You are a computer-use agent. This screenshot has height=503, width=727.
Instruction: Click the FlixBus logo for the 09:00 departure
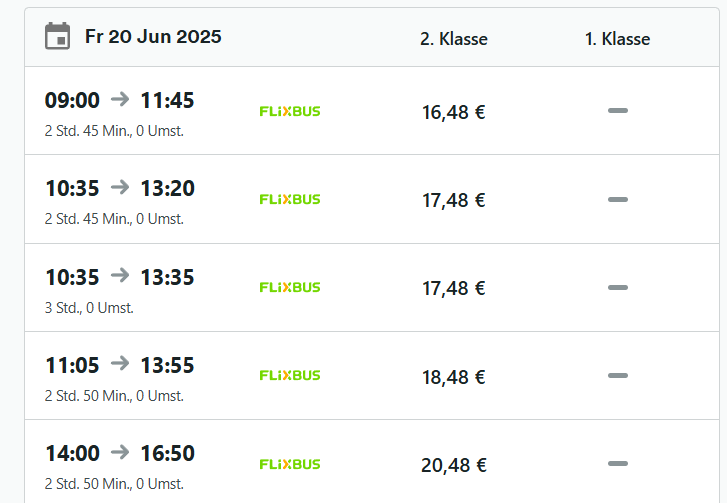[290, 111]
